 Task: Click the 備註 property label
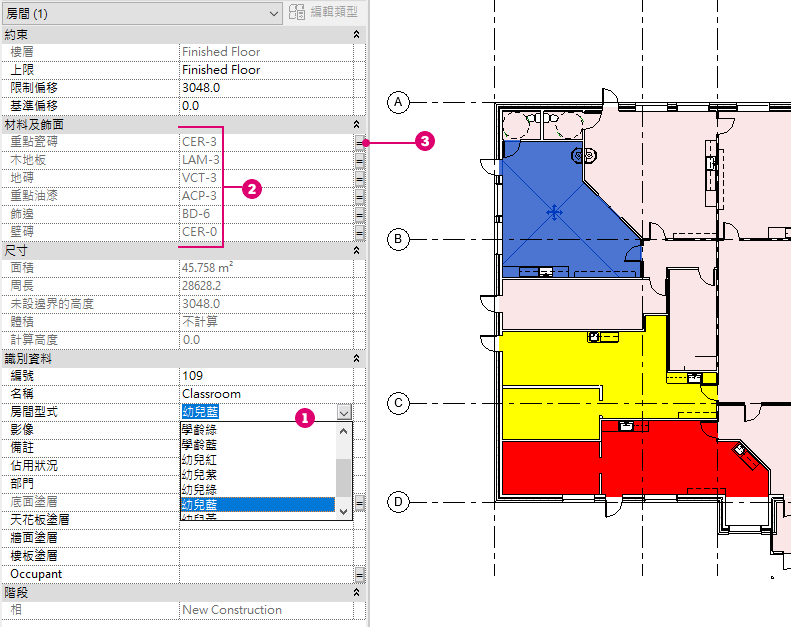(22, 448)
